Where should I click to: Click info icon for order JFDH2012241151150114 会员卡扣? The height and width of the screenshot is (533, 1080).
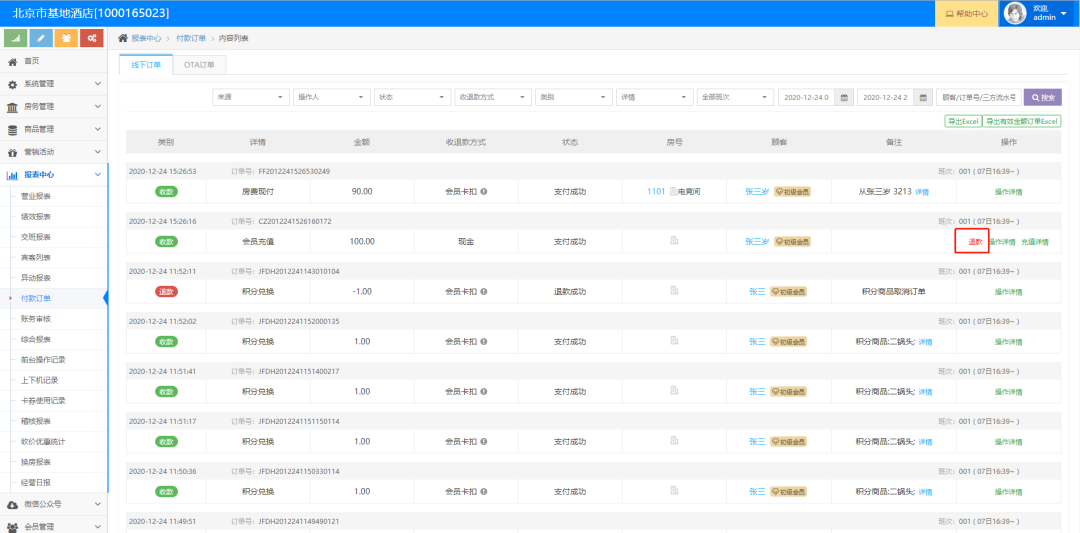click(484, 441)
